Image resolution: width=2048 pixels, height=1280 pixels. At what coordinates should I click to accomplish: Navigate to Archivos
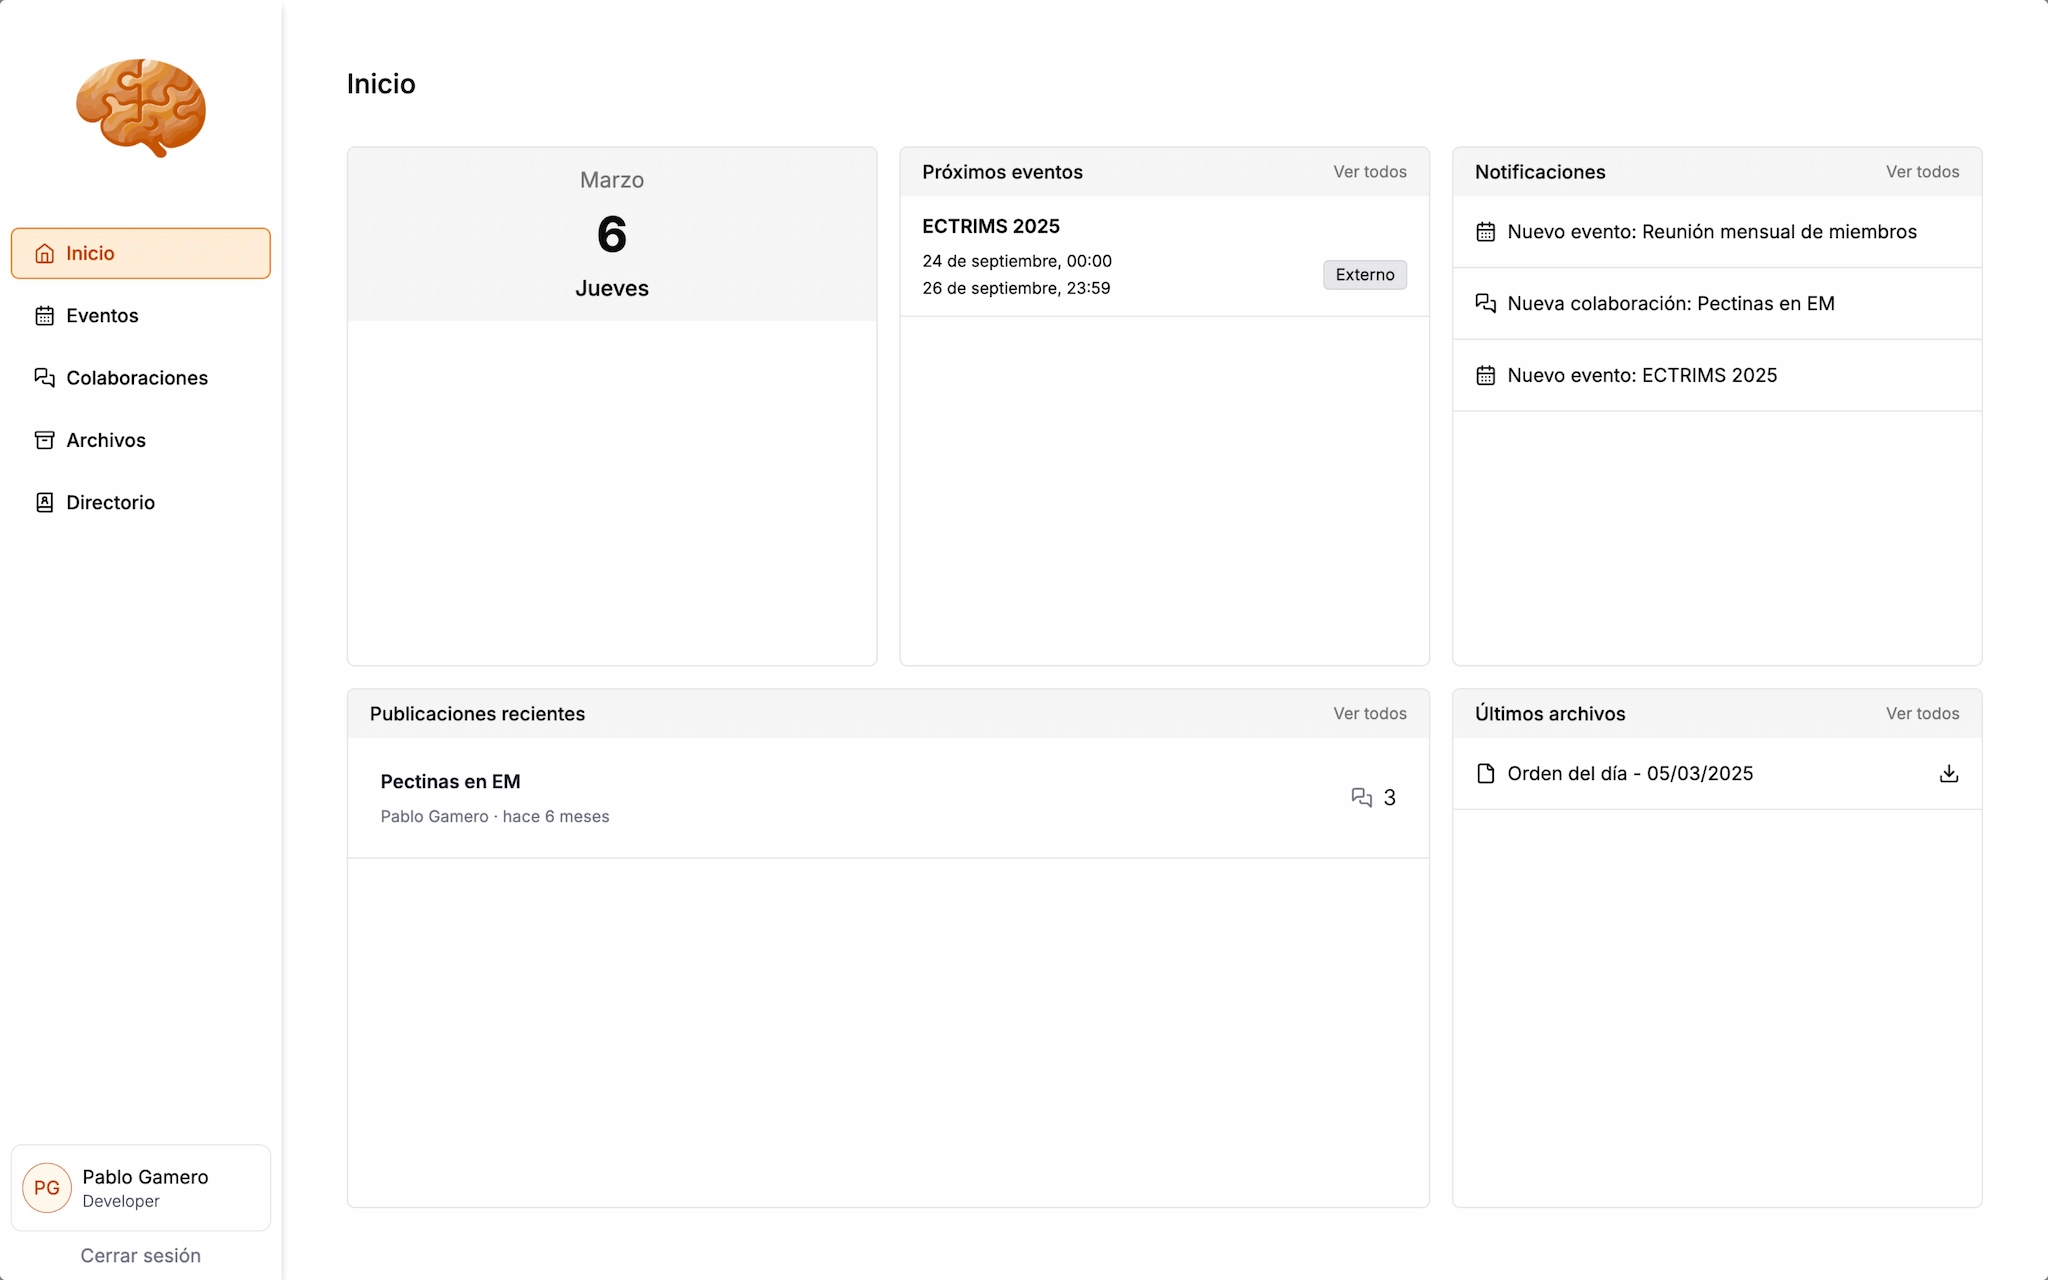click(105, 440)
